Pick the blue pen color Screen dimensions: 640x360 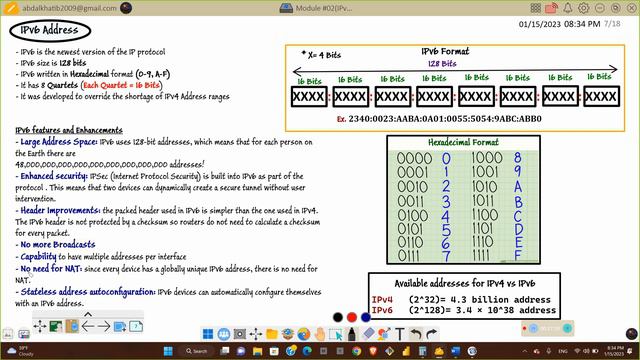(366, 317)
